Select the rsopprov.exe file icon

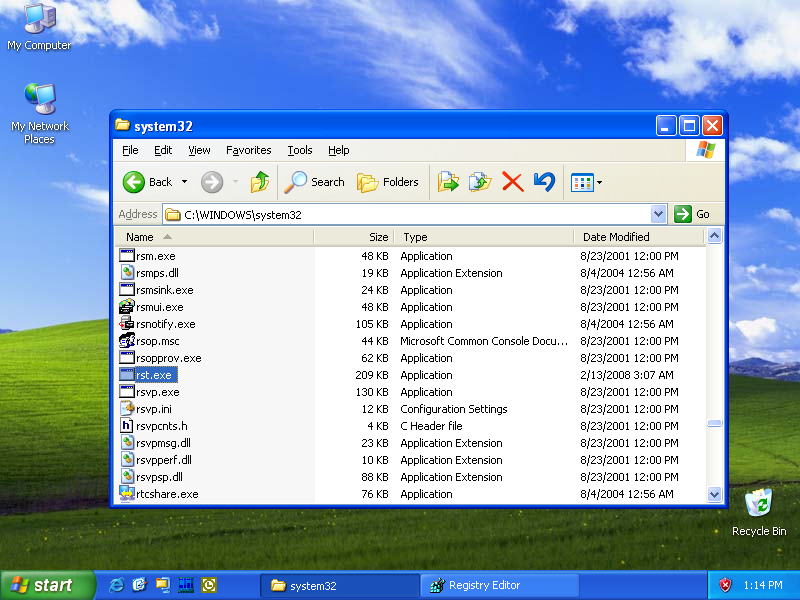click(x=127, y=358)
